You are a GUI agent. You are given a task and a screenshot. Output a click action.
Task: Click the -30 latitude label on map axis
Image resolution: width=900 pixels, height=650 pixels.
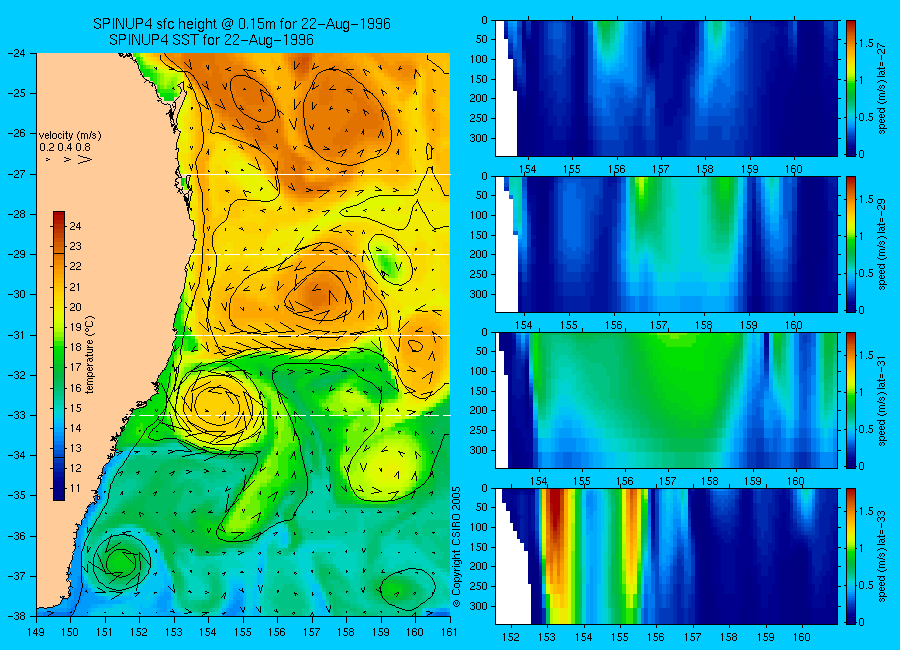(16, 294)
